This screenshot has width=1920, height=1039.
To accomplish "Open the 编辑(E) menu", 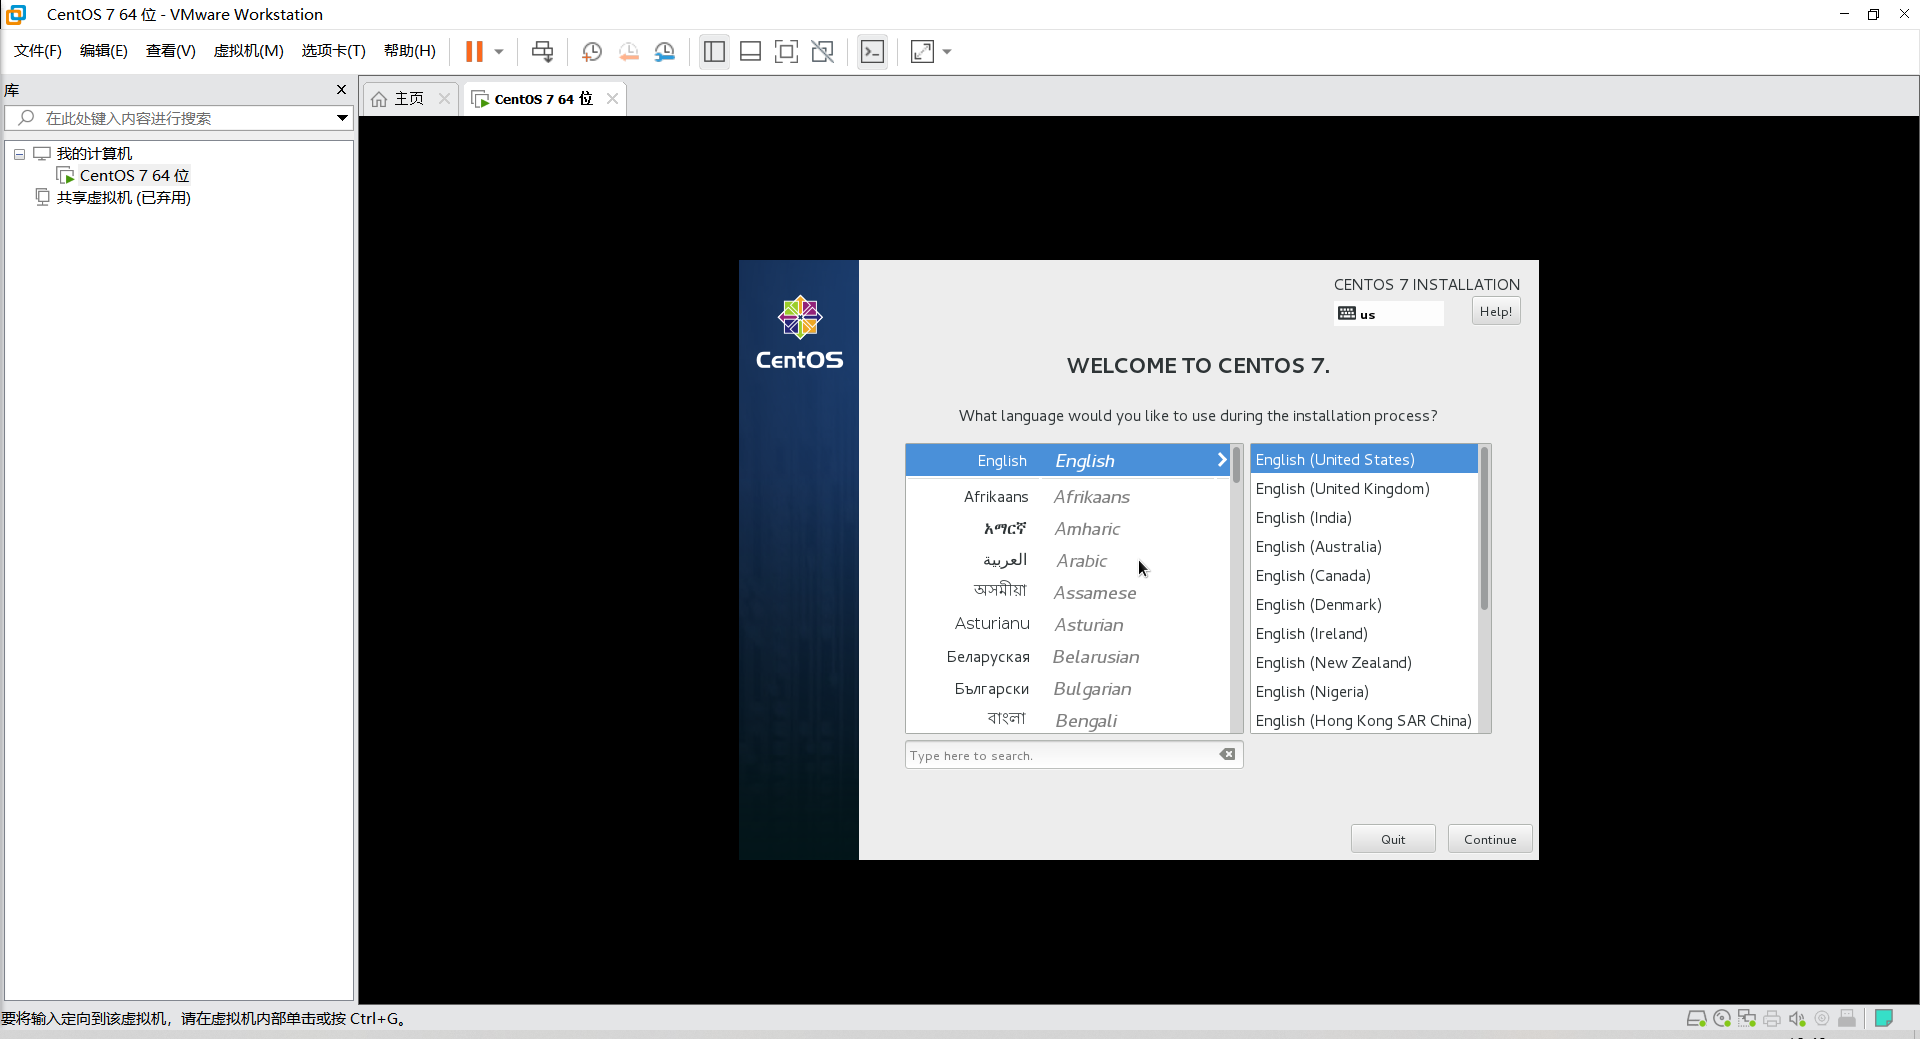I will click(104, 51).
